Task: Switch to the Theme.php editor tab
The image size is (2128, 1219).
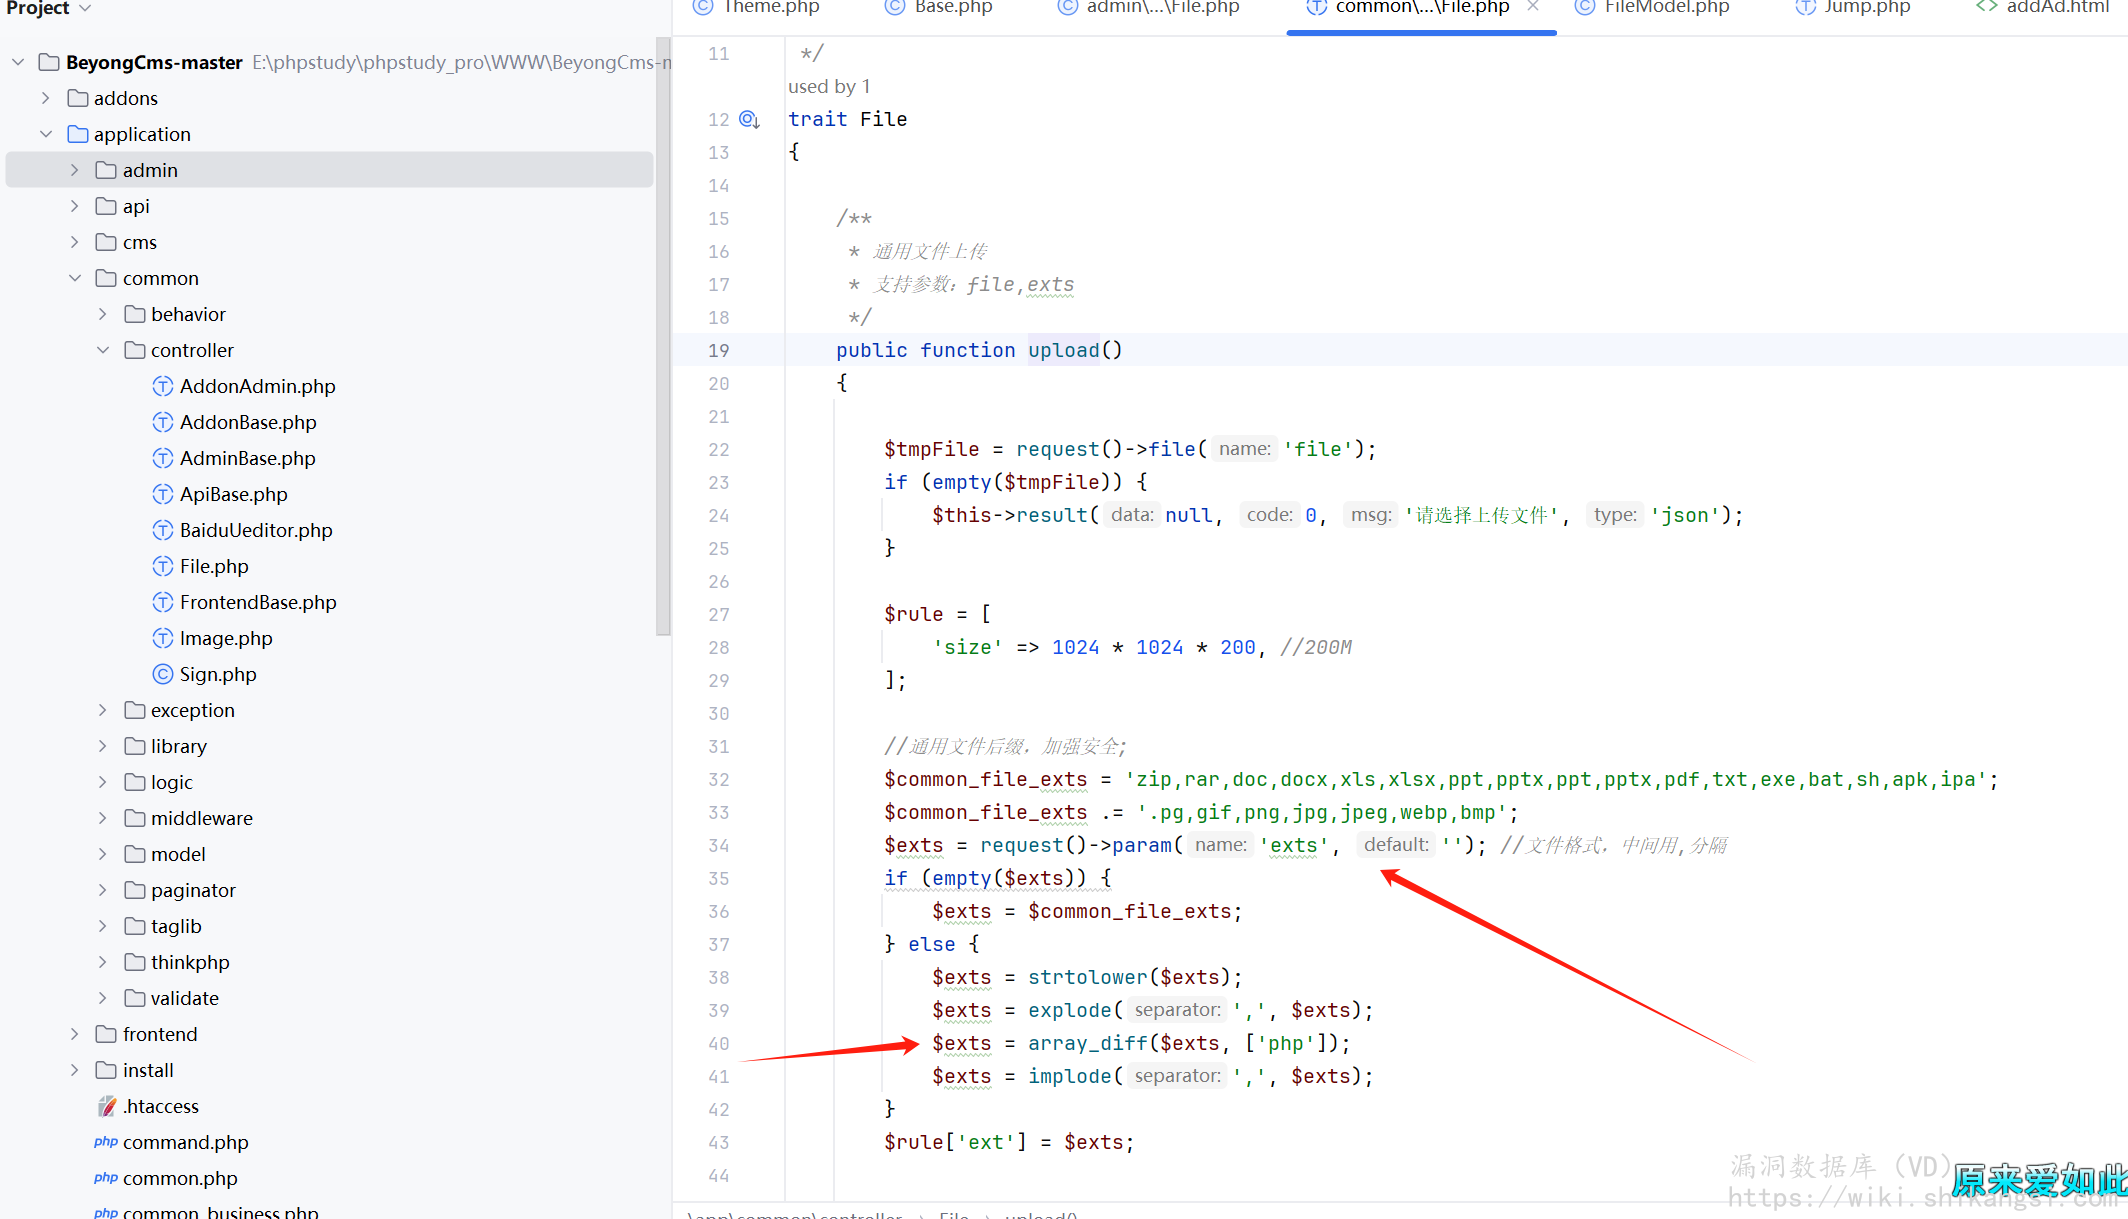Action: (x=757, y=8)
